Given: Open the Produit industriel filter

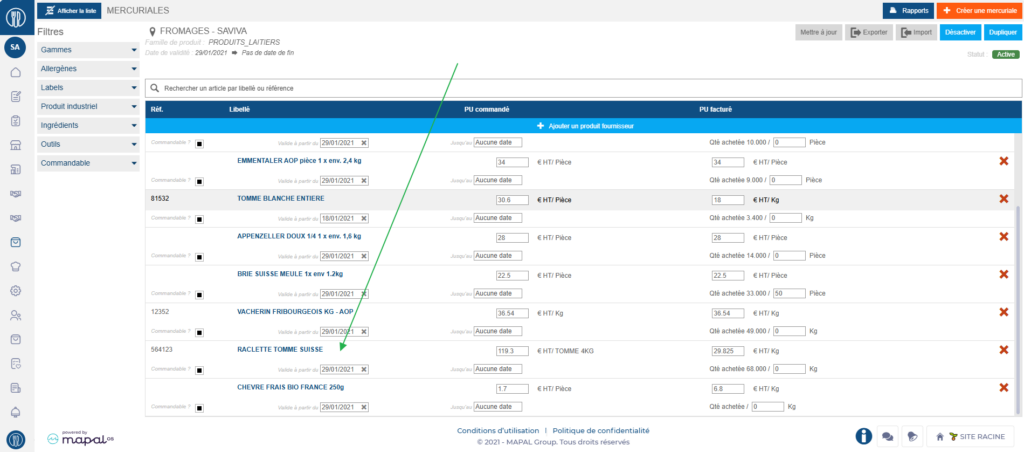Looking at the screenshot, I should coord(88,106).
